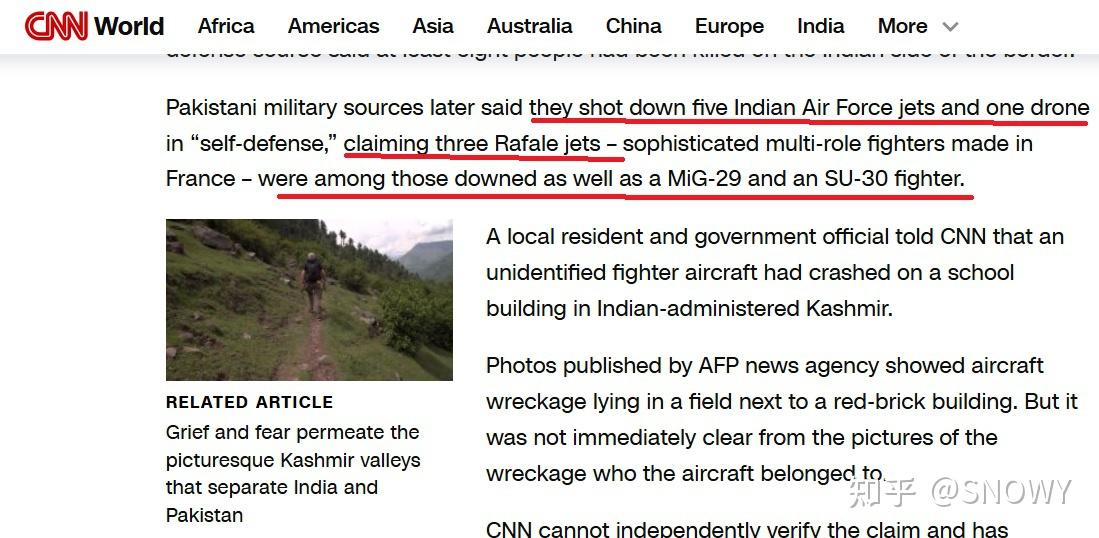
Task: Open the Kashmir valley hiker thumbnail
Action: click(x=309, y=300)
